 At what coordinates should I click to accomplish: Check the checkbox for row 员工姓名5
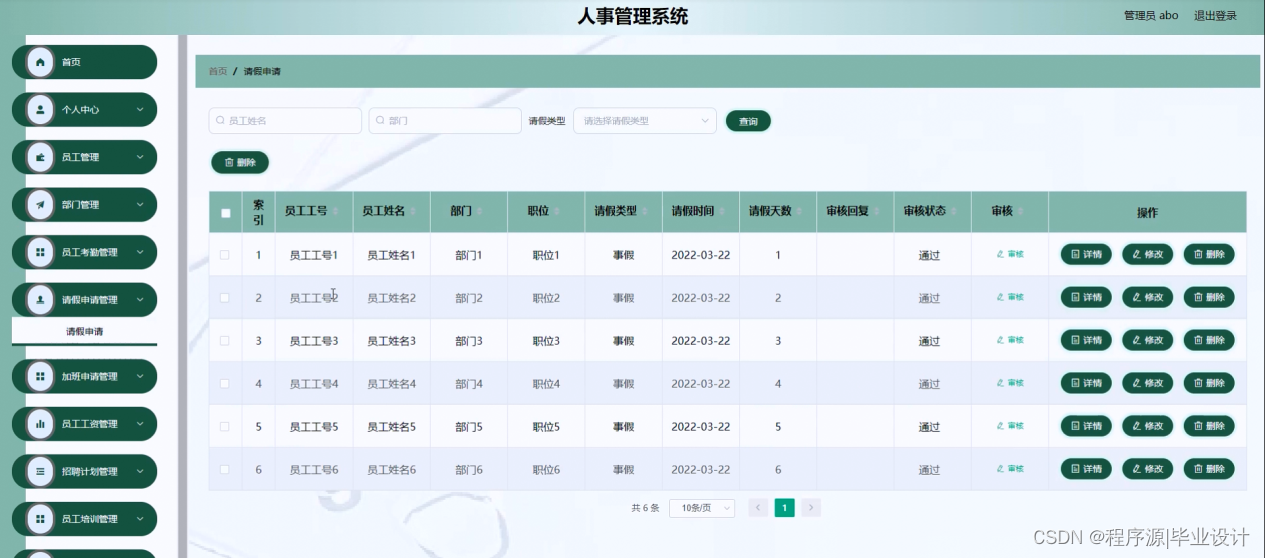click(225, 427)
